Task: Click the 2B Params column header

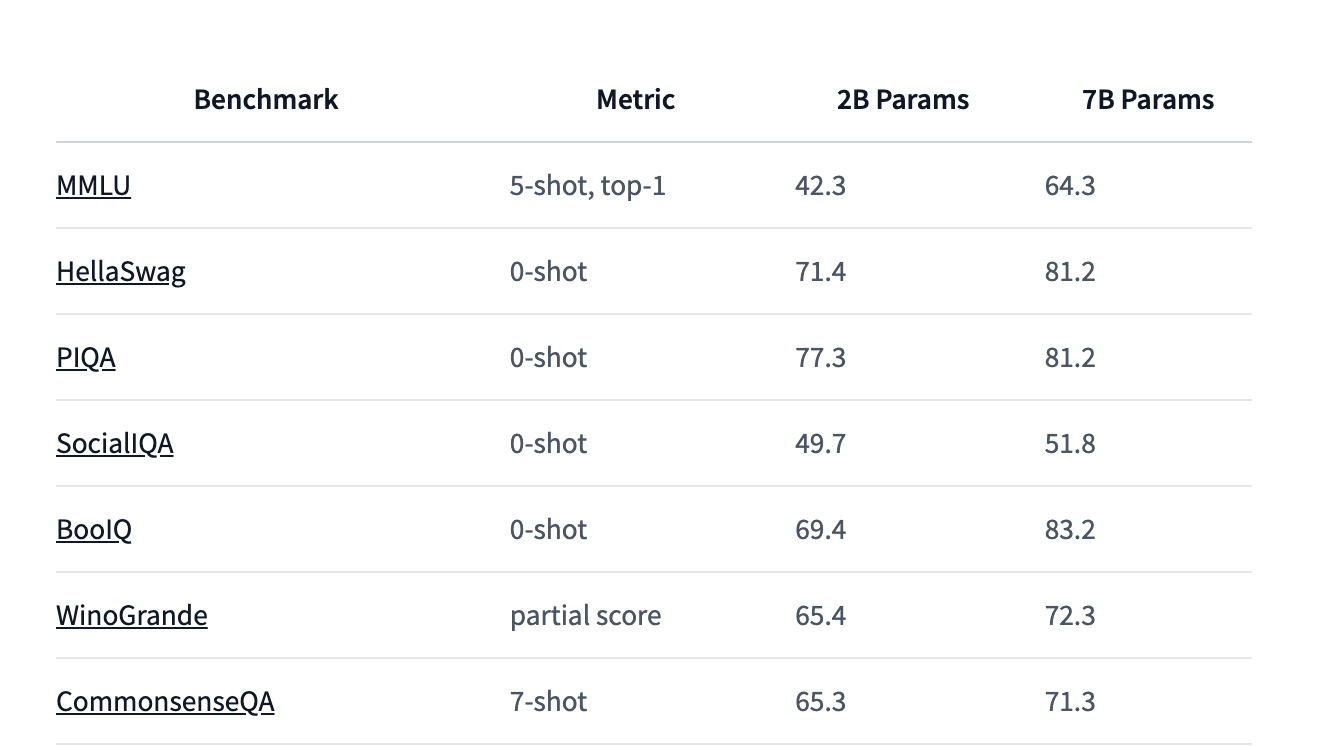Action: click(902, 100)
